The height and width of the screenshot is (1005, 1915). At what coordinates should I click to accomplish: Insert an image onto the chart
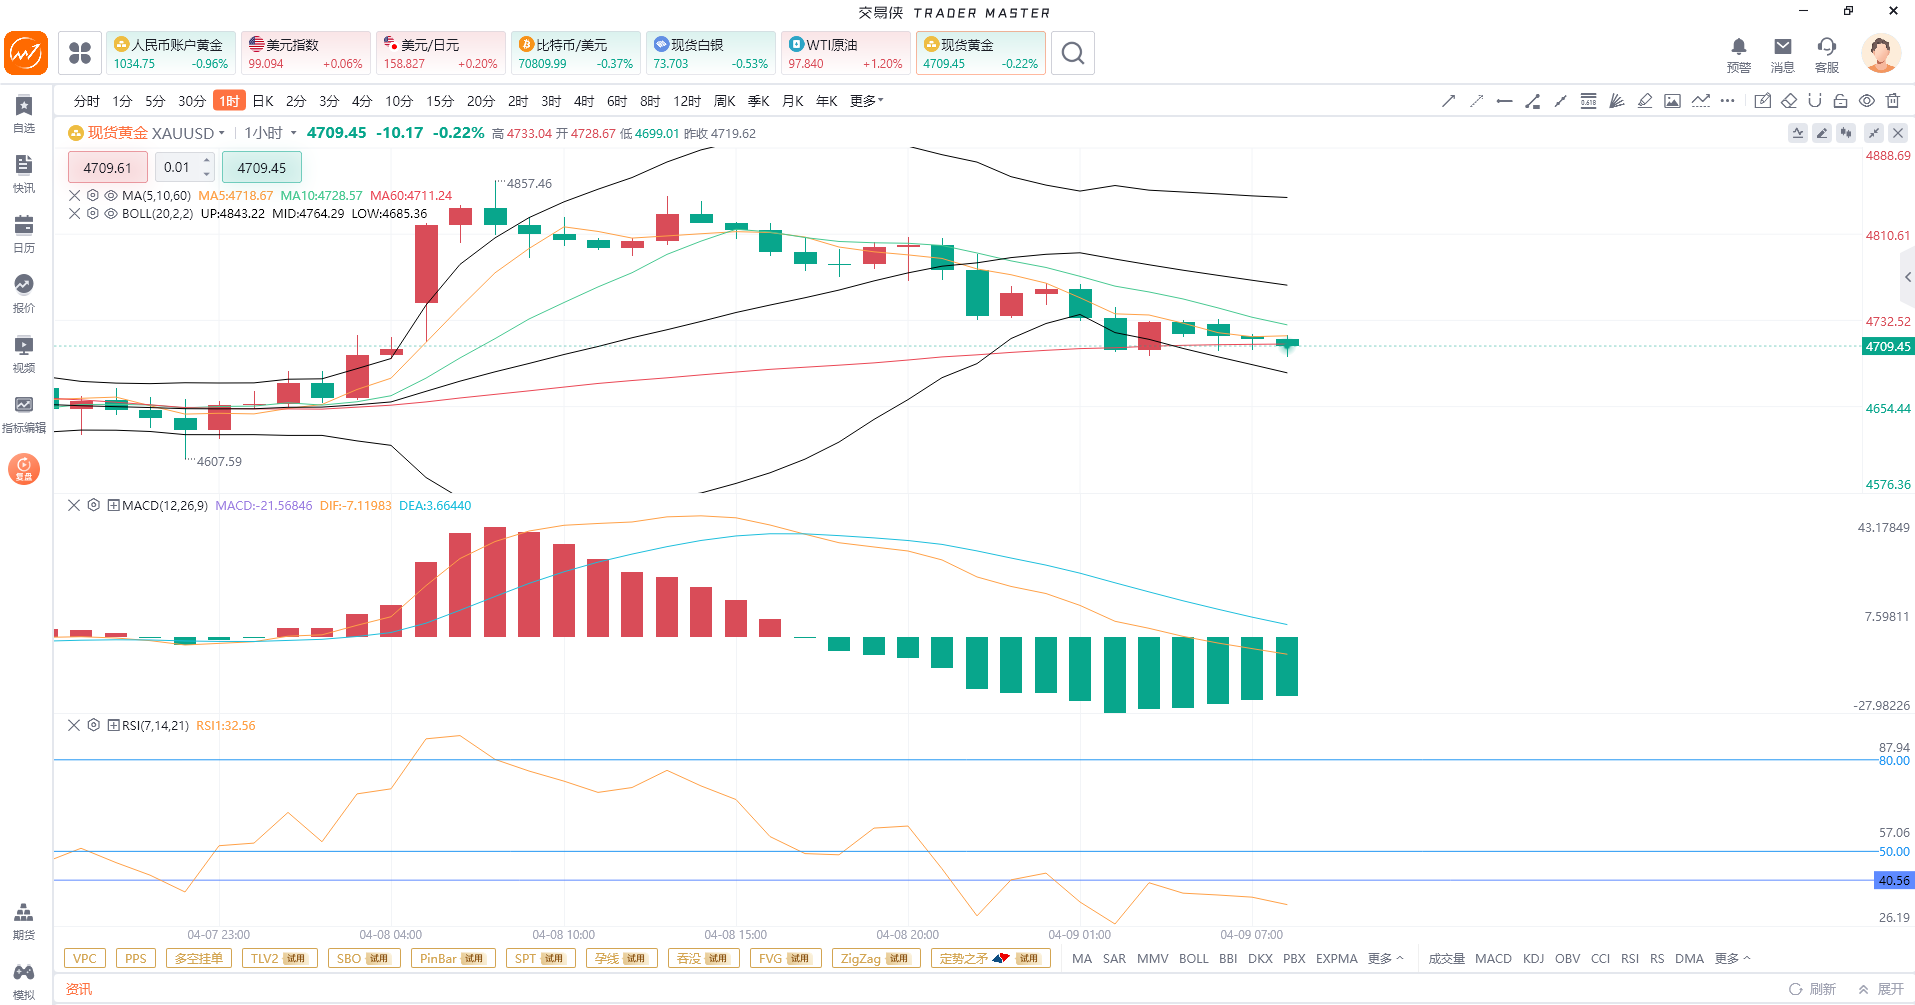pyautogui.click(x=1672, y=101)
